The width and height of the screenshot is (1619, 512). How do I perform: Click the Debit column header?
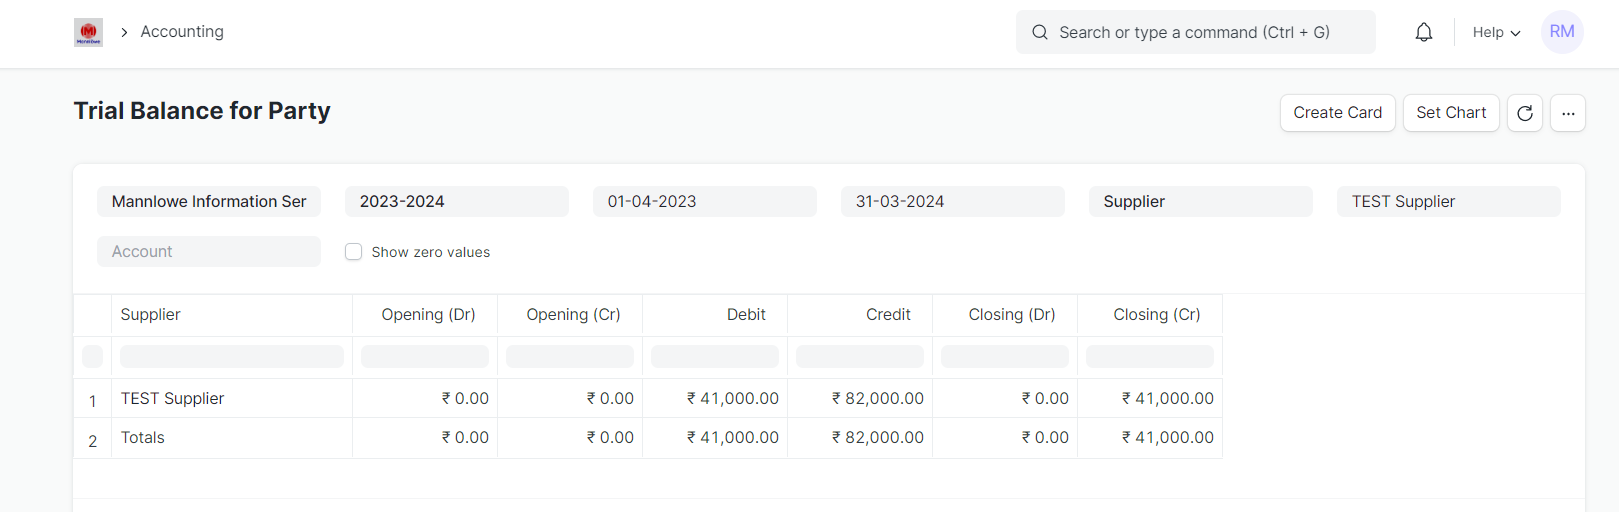[715, 315]
